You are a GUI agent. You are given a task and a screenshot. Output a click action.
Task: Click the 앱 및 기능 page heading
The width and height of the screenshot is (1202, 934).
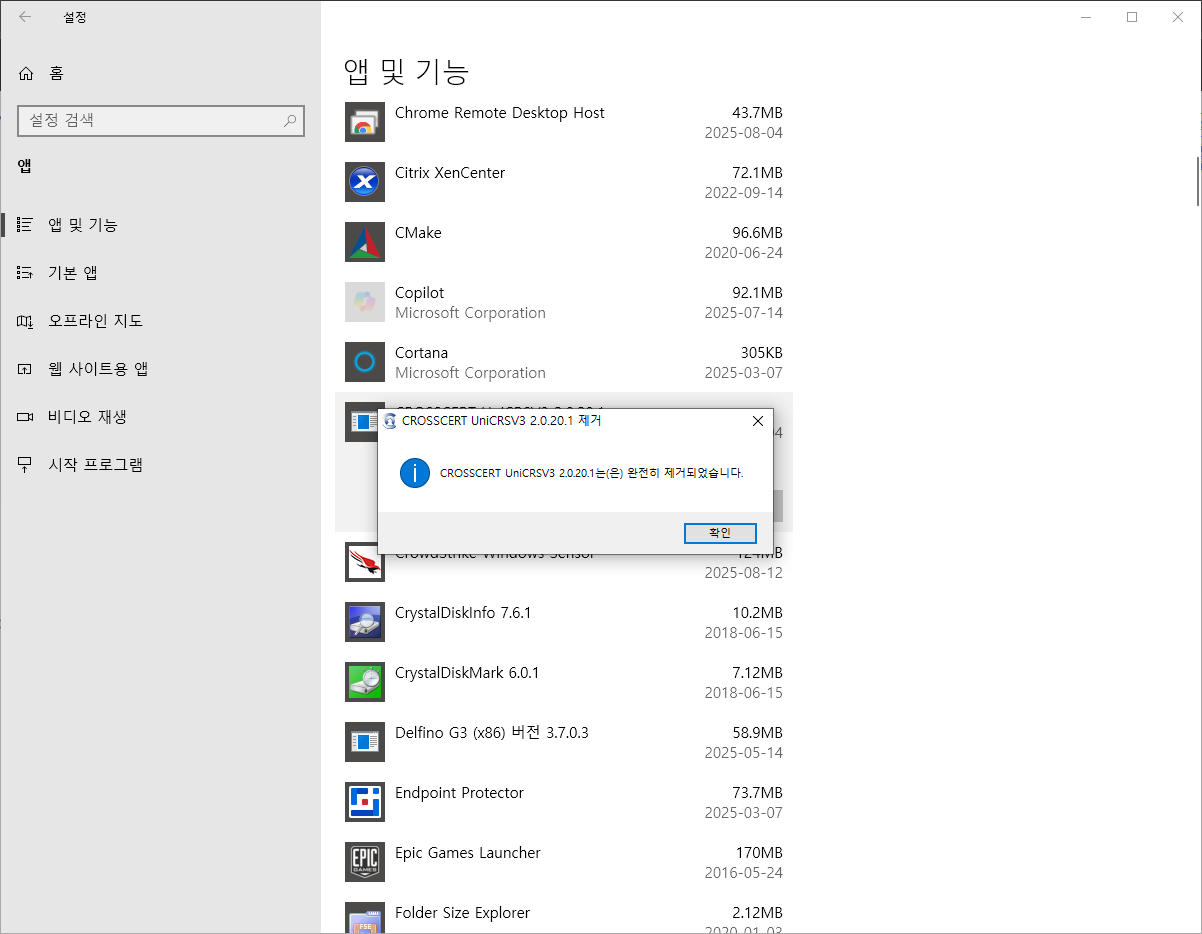406,71
